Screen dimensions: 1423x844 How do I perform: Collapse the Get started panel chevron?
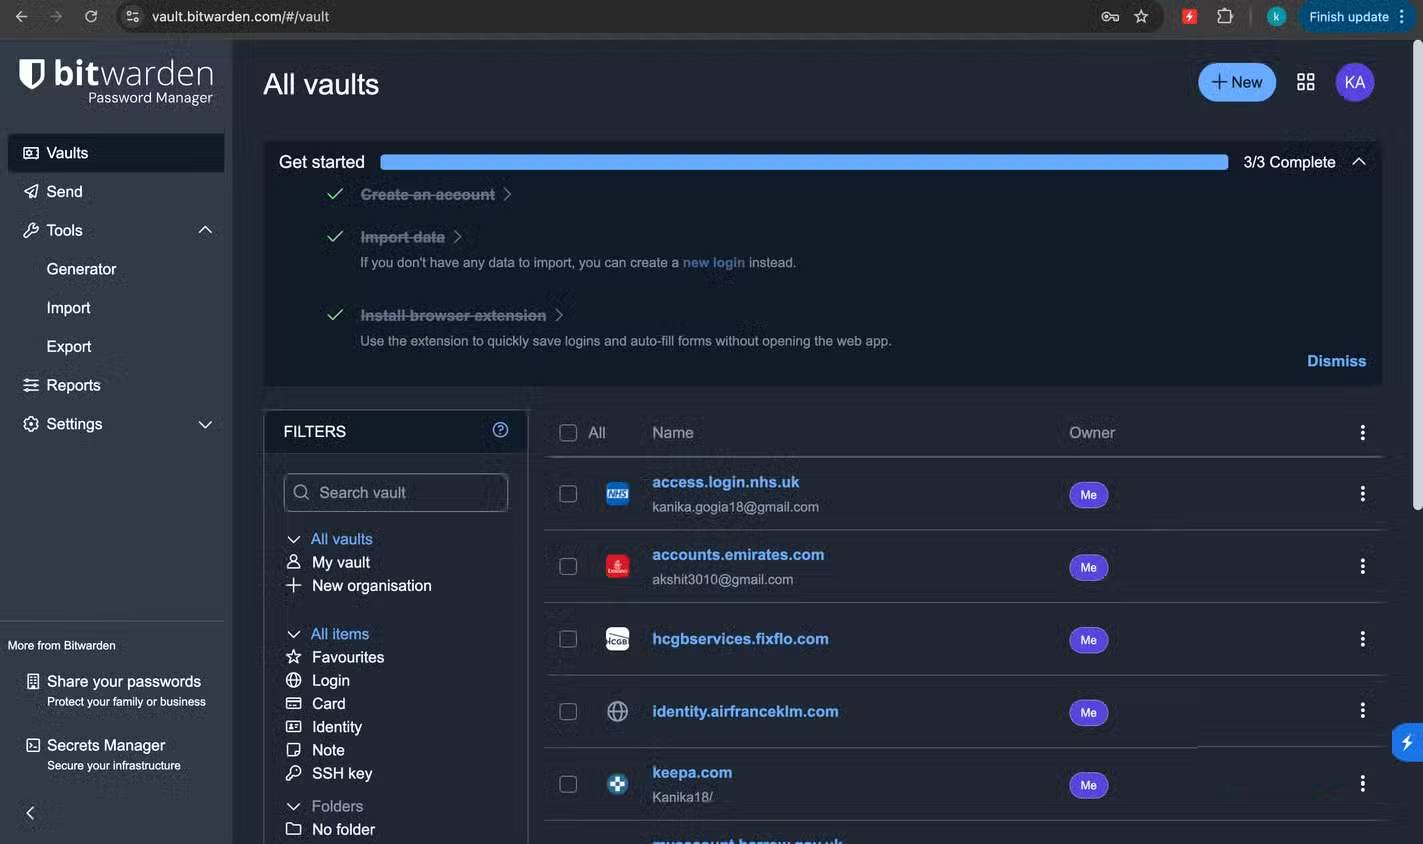tap(1359, 161)
